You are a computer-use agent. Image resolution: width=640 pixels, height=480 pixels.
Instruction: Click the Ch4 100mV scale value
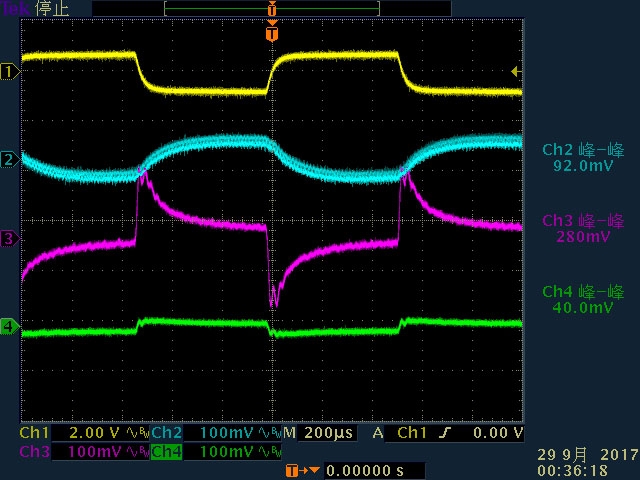[227, 452]
